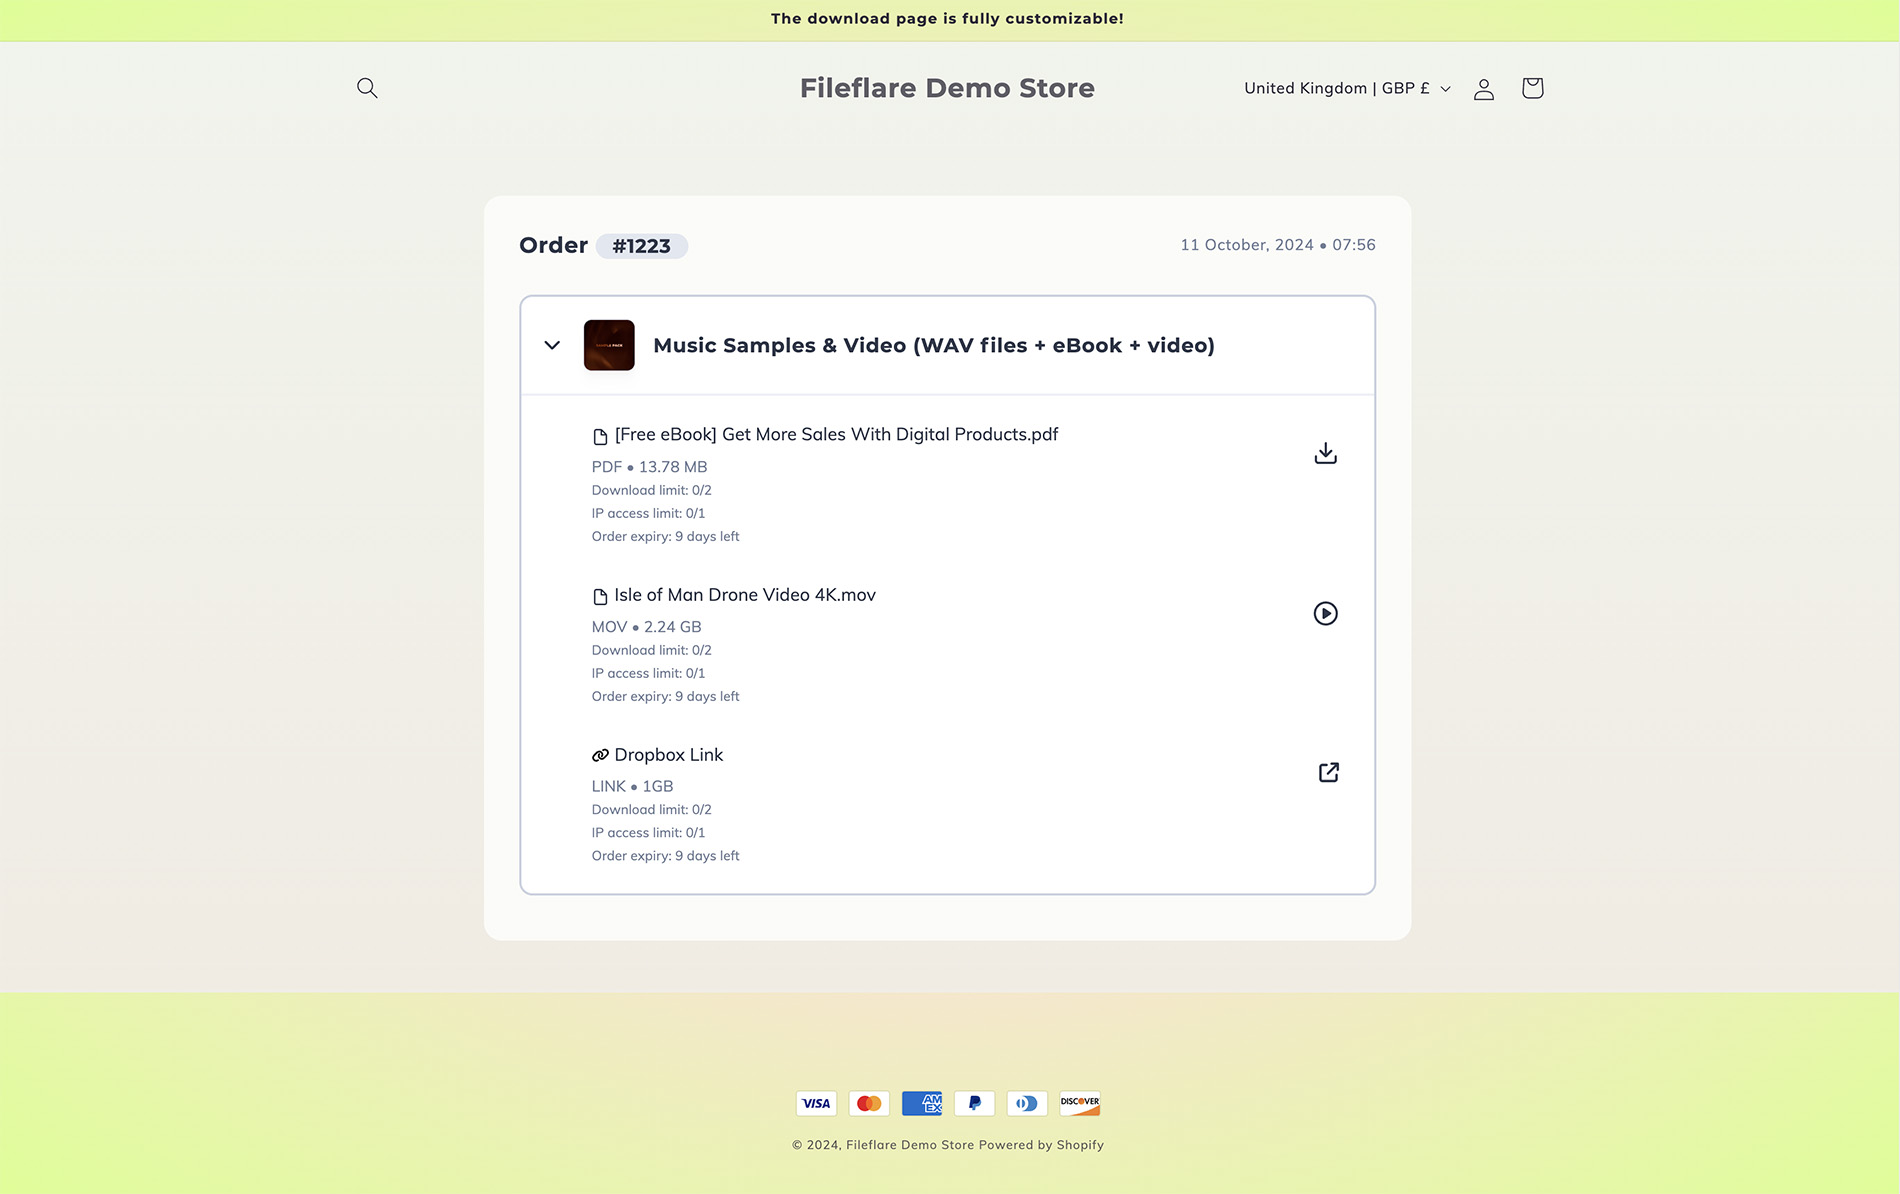The image size is (1900, 1194).
Task: Click the account login person icon
Action: click(x=1483, y=89)
